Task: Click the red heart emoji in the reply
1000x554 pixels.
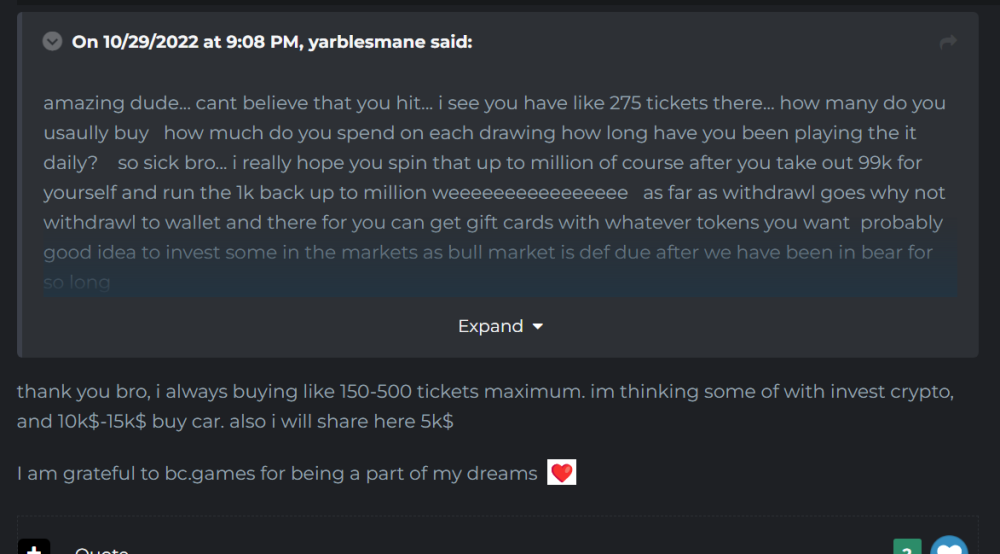Action: [562, 473]
